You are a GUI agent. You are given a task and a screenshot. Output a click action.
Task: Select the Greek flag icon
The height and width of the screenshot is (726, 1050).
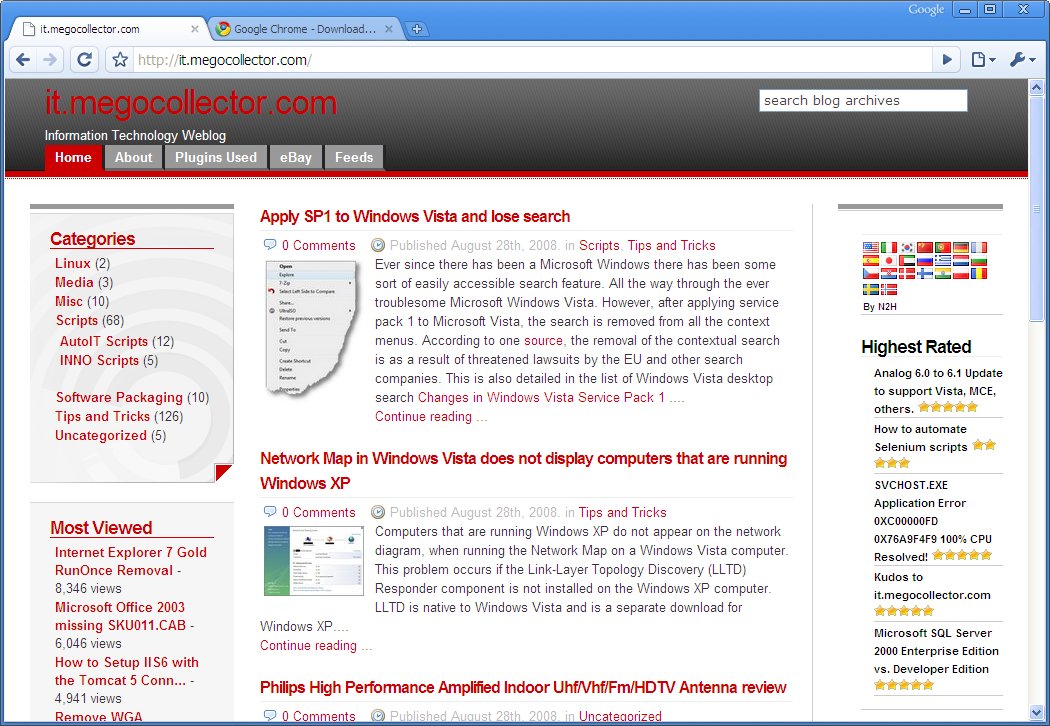[943, 261]
